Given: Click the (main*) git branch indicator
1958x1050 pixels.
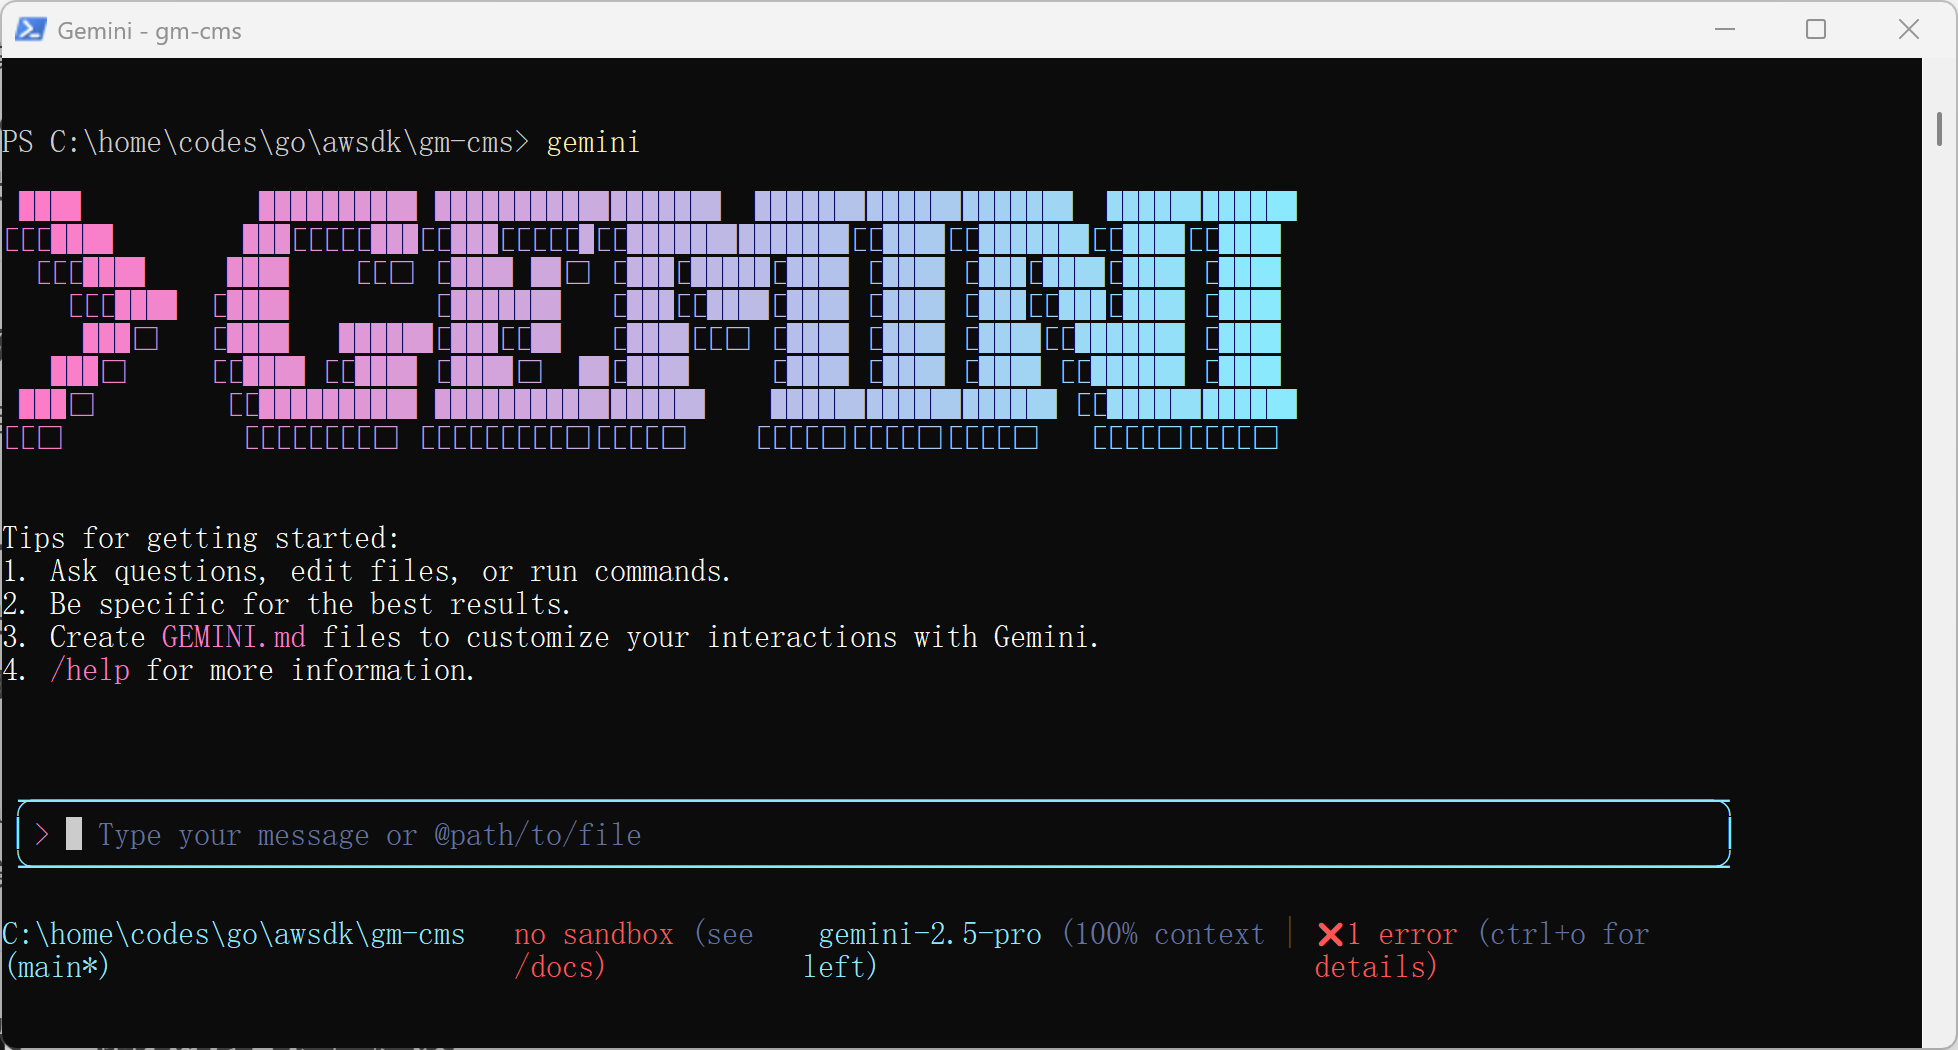Looking at the screenshot, I should click(57, 967).
